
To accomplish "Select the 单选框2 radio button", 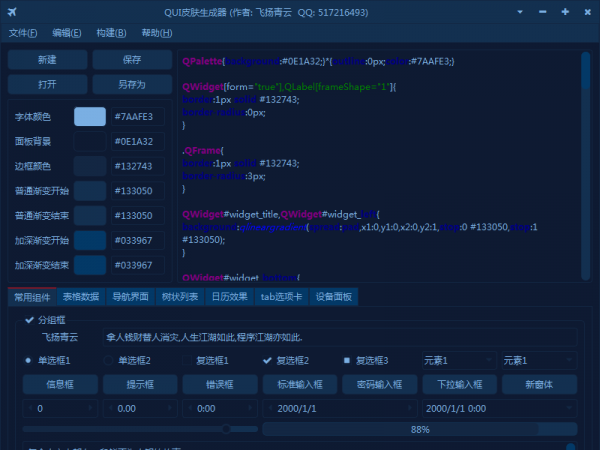I will click(112, 360).
